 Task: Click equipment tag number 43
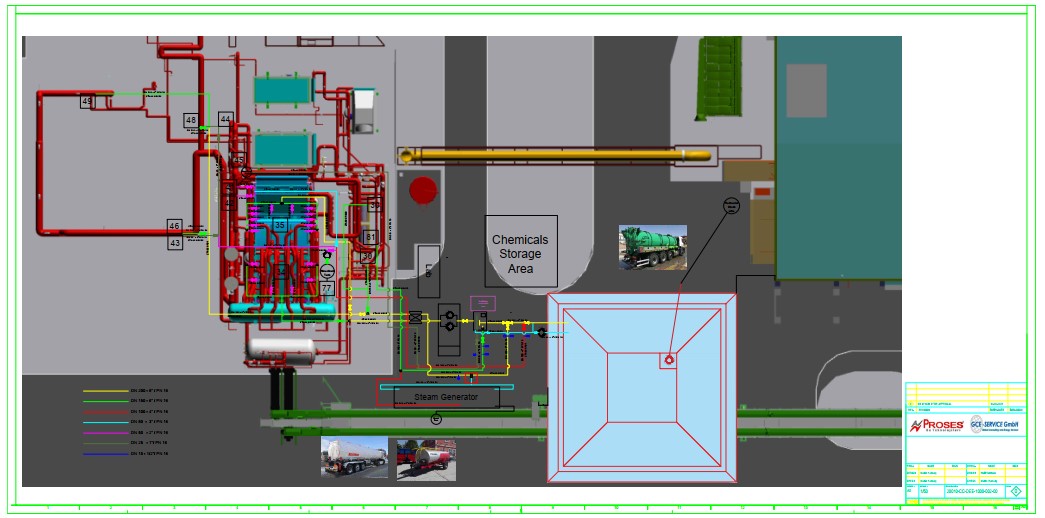coord(175,243)
